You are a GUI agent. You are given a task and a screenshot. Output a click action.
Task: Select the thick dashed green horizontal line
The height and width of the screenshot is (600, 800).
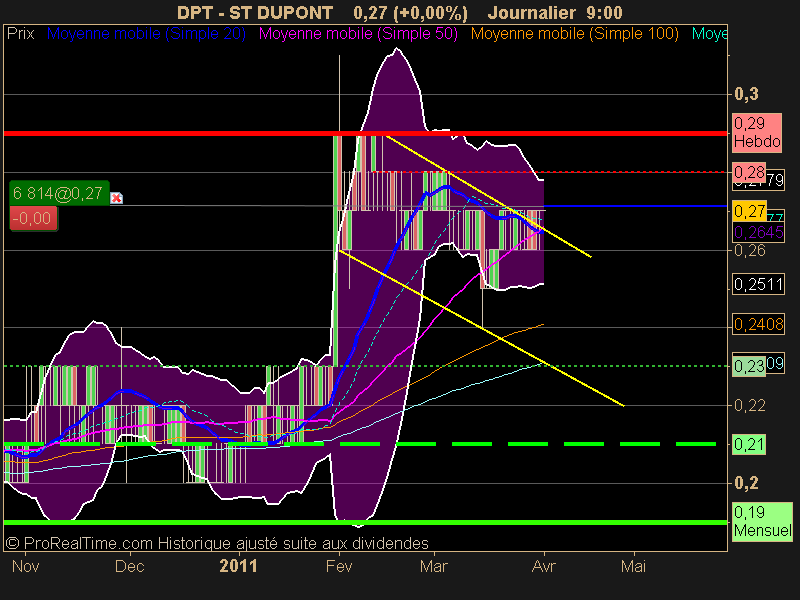tap(360, 444)
